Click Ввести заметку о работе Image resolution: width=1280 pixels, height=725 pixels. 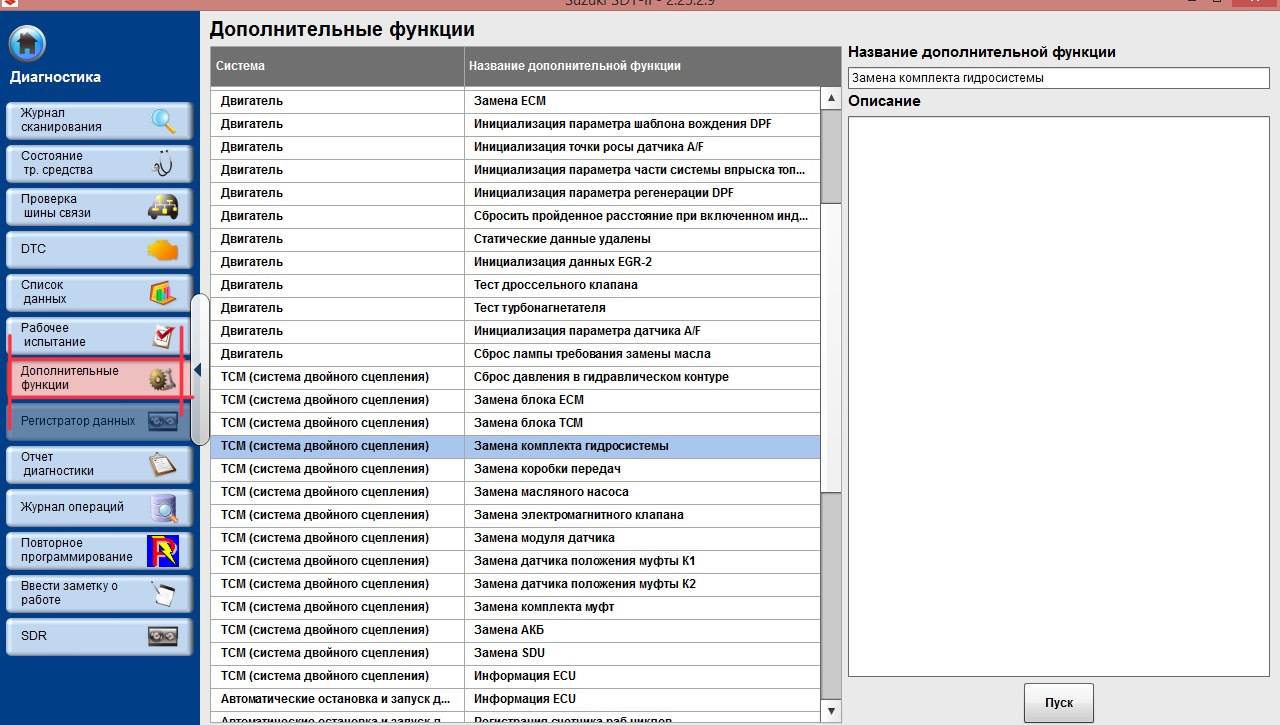click(98, 593)
